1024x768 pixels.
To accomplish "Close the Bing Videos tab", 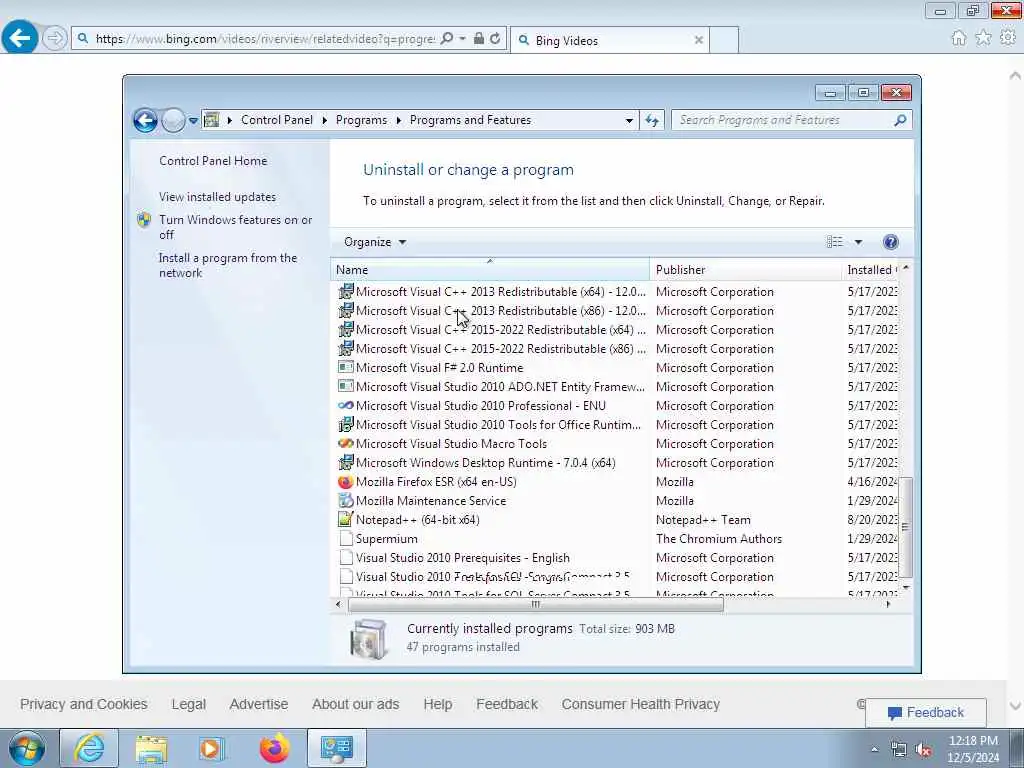I will 699,40.
